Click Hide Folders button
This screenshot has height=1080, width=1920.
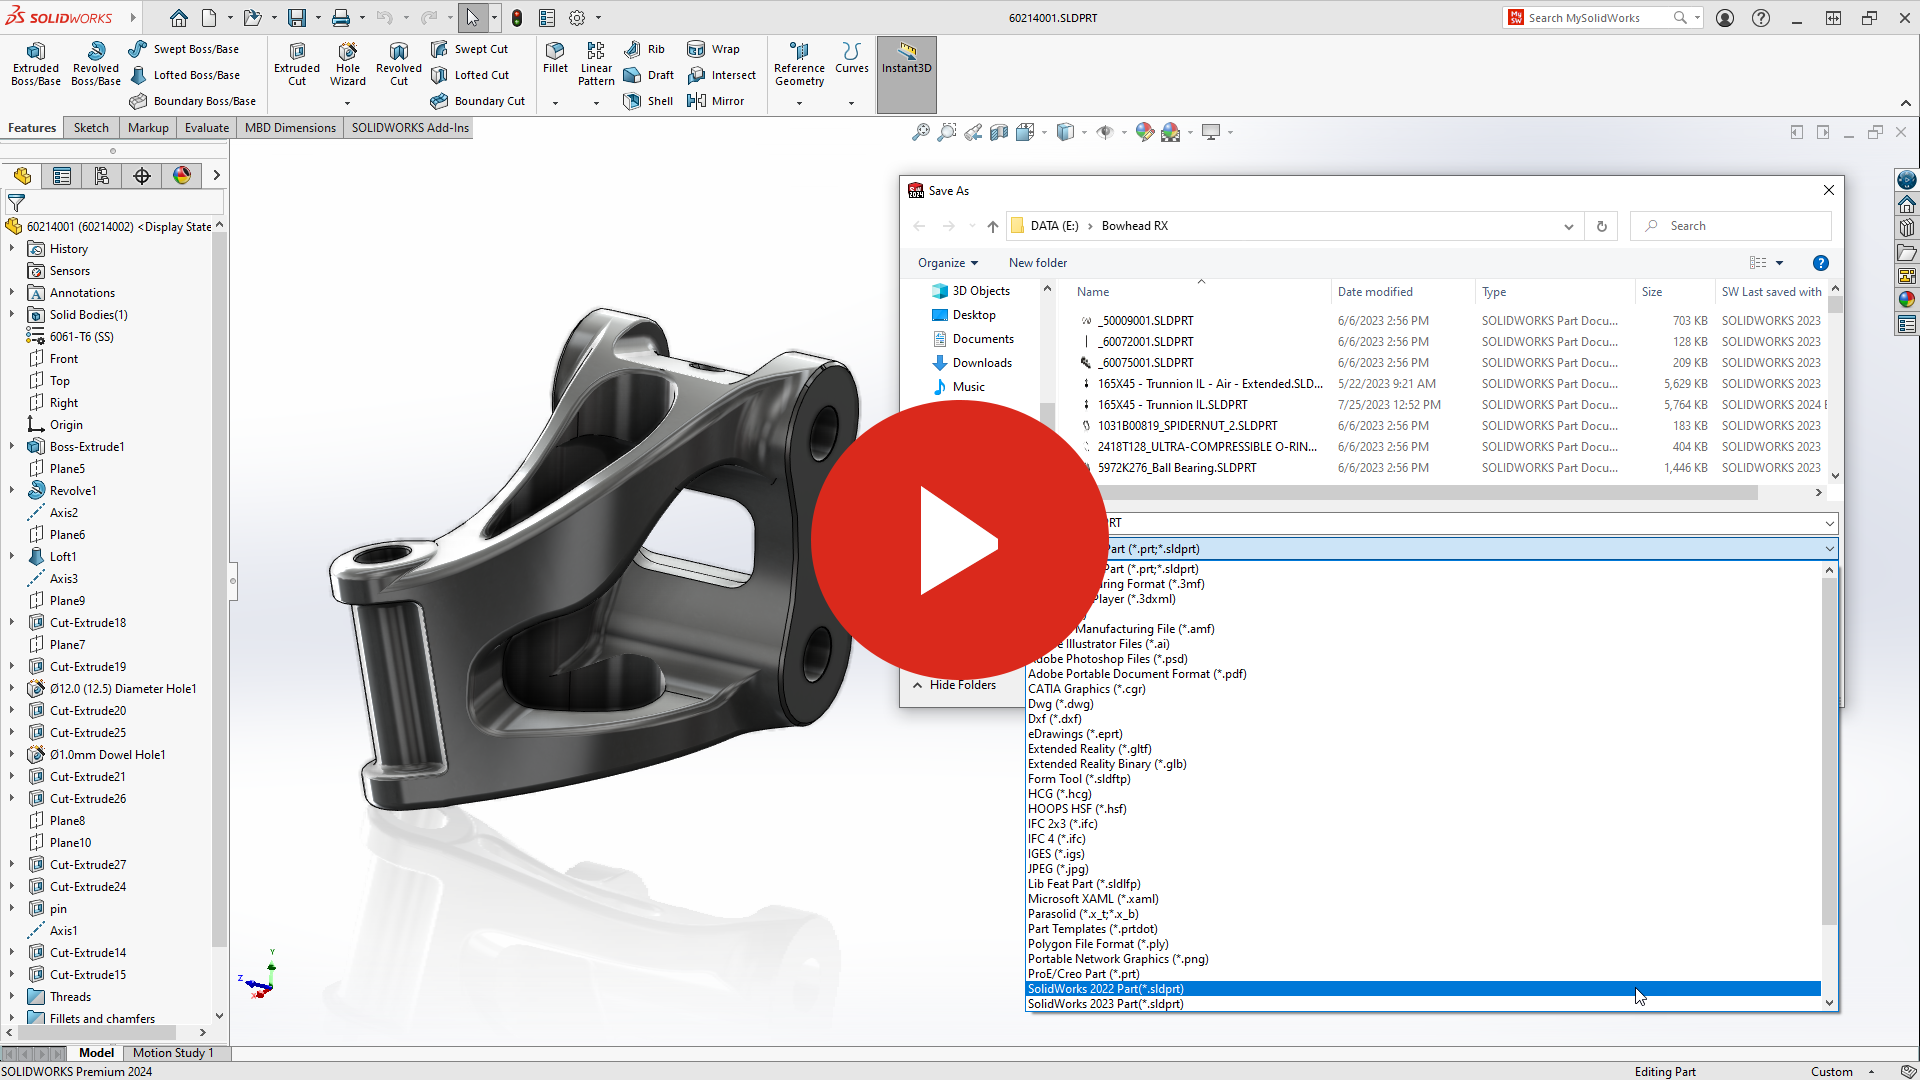pos(954,685)
